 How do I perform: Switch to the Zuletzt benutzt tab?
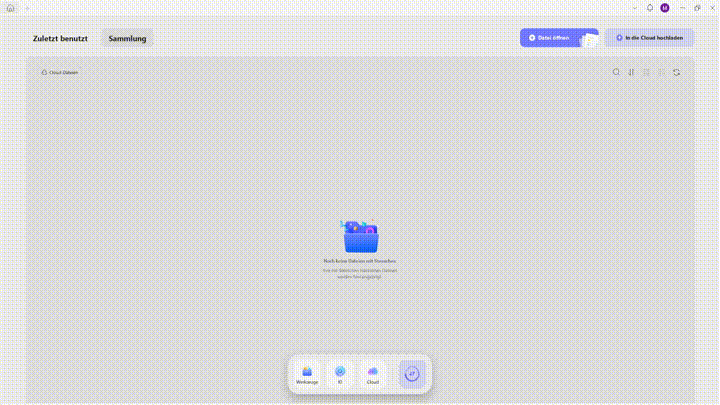(60, 39)
